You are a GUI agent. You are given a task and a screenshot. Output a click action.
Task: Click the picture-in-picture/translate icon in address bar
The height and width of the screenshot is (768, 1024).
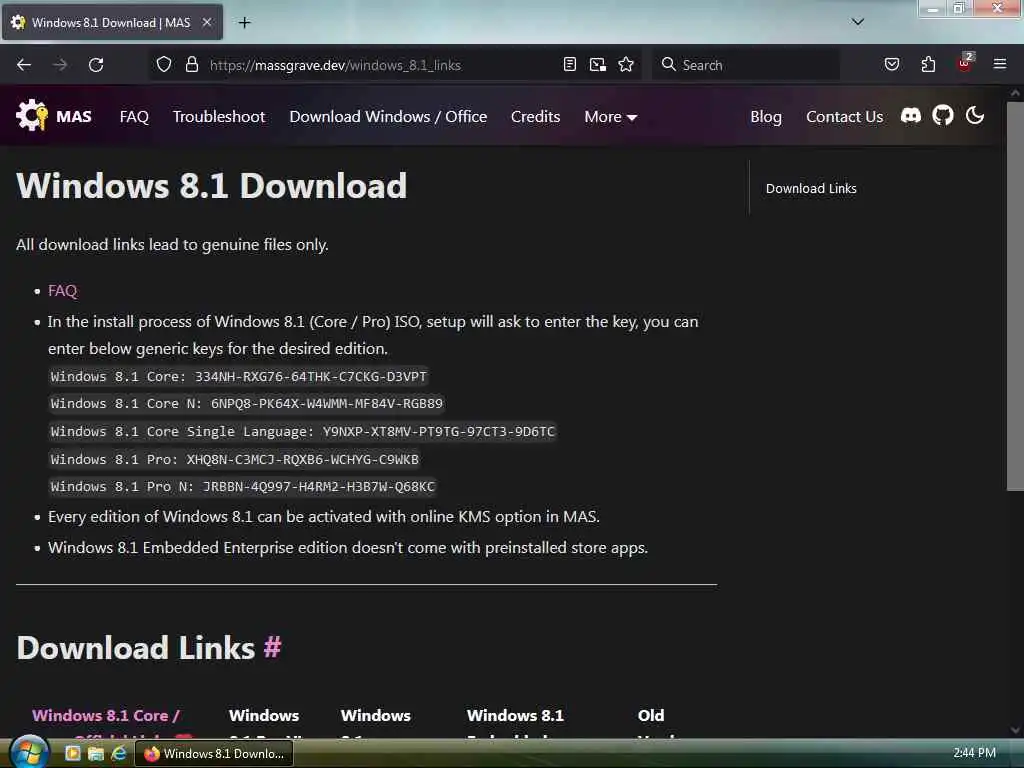(x=598, y=65)
